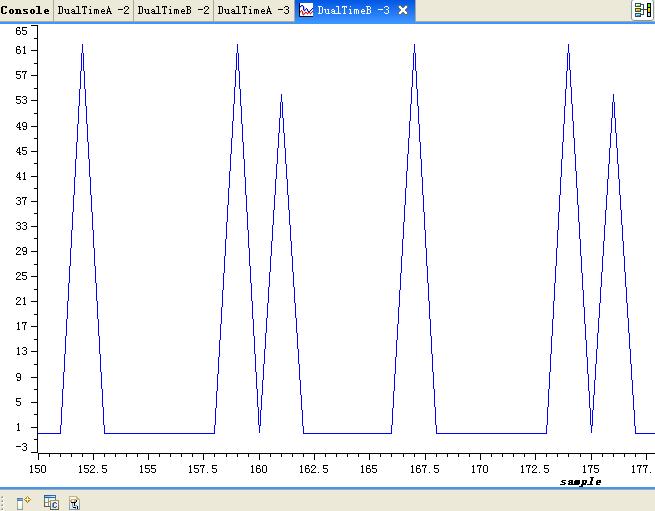Click the x-axis label '155'

coord(147,469)
